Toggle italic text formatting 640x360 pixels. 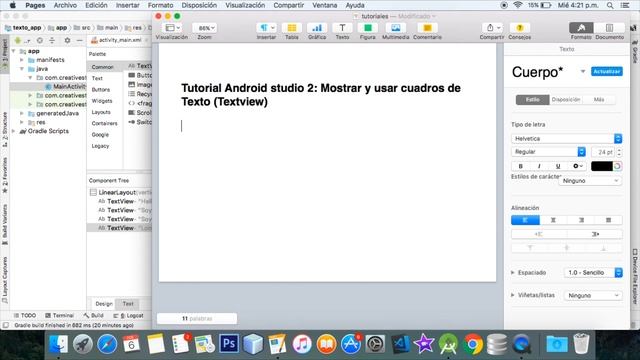click(x=539, y=166)
